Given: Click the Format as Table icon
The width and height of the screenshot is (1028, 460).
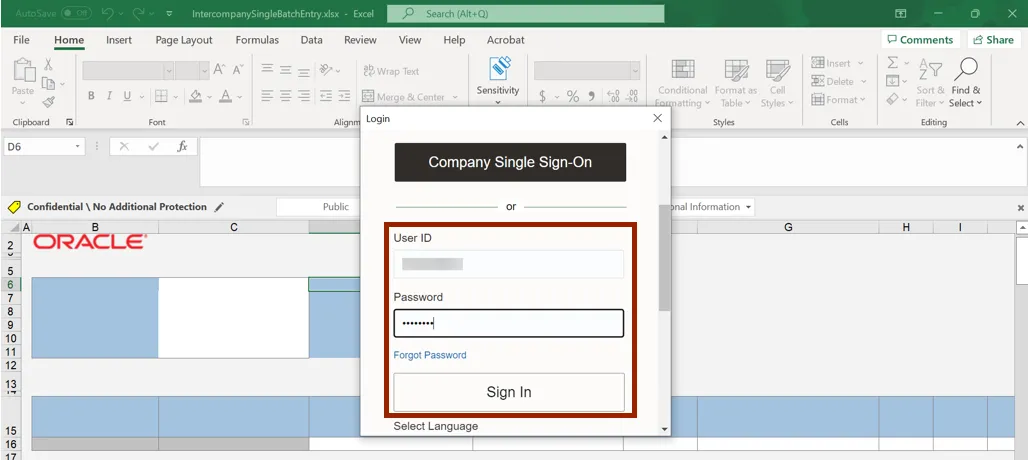Looking at the screenshot, I should (x=736, y=70).
